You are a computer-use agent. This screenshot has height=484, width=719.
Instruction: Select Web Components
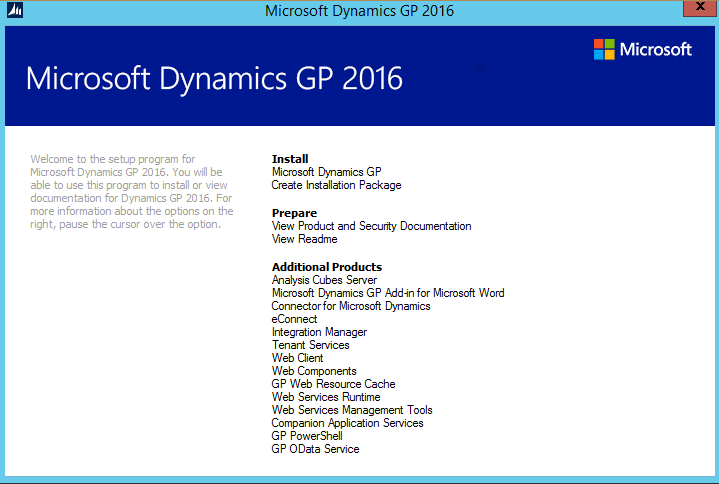[314, 371]
